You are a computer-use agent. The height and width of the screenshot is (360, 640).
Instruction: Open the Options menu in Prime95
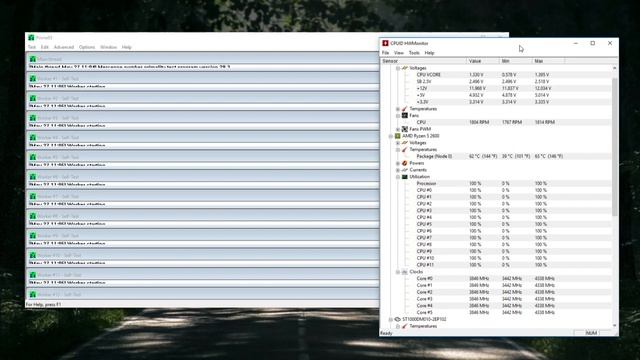[x=87, y=47]
